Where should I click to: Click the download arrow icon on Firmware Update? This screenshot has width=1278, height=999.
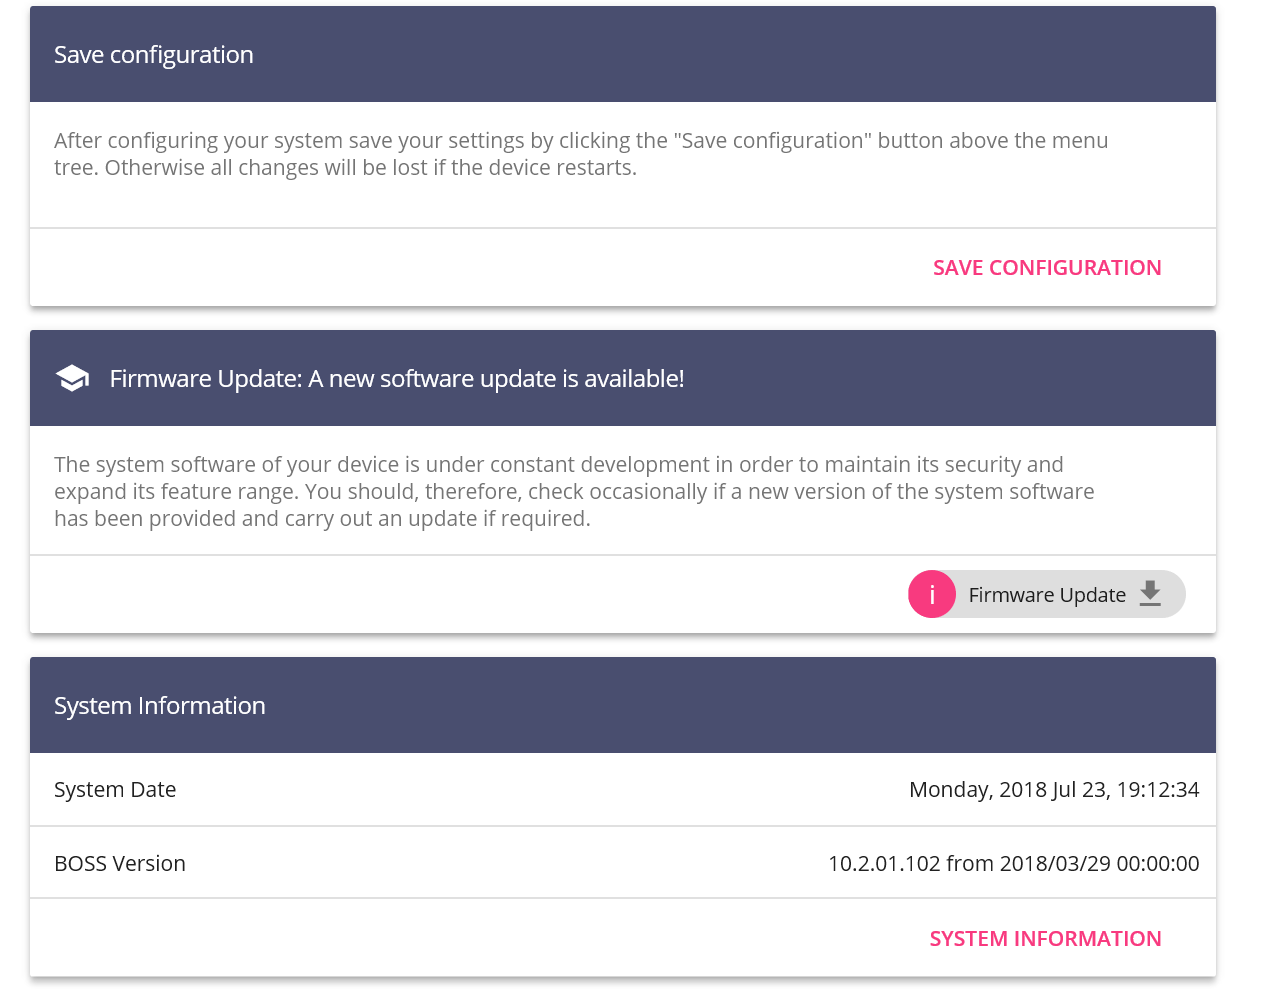click(1150, 594)
